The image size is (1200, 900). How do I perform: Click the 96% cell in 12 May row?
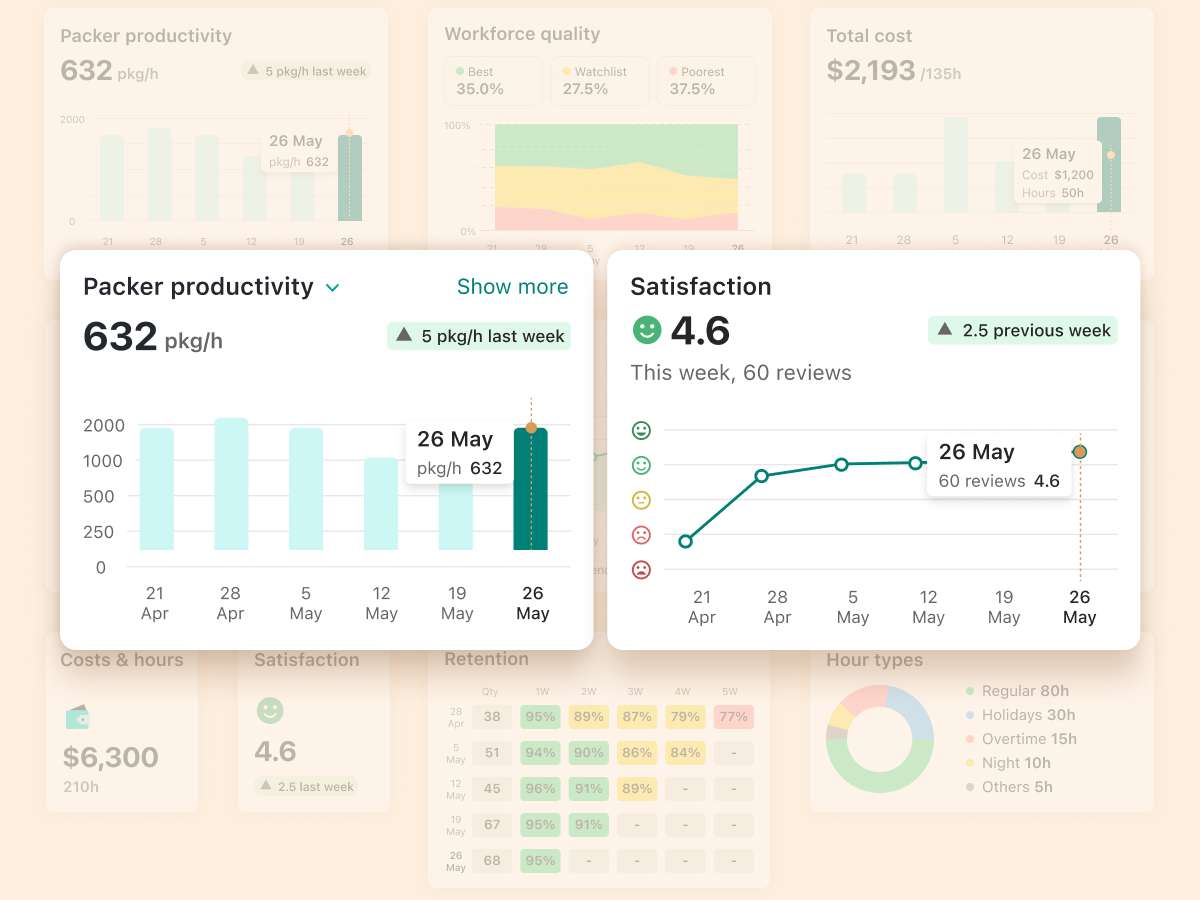540,788
